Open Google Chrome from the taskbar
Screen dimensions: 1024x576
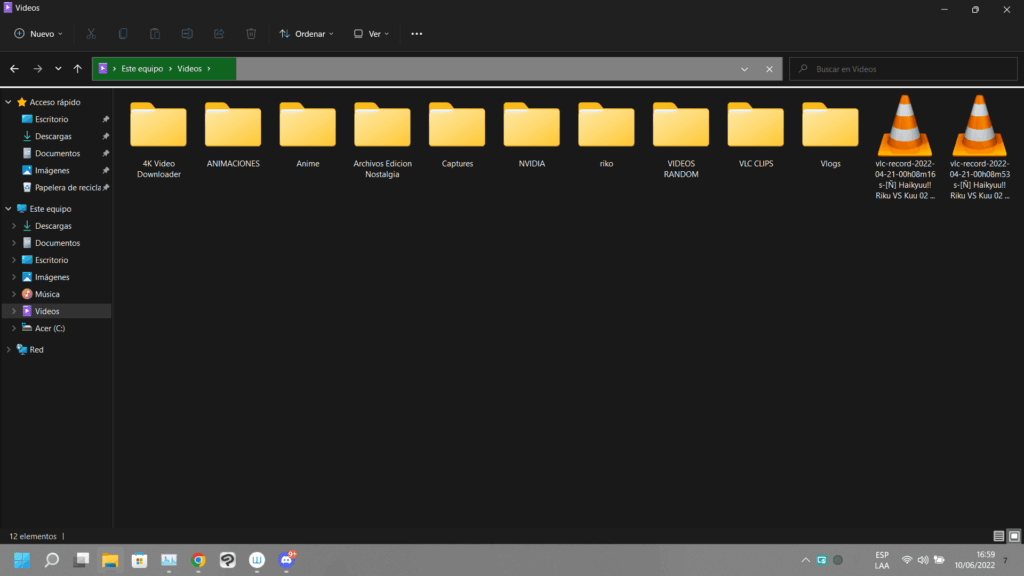point(199,560)
